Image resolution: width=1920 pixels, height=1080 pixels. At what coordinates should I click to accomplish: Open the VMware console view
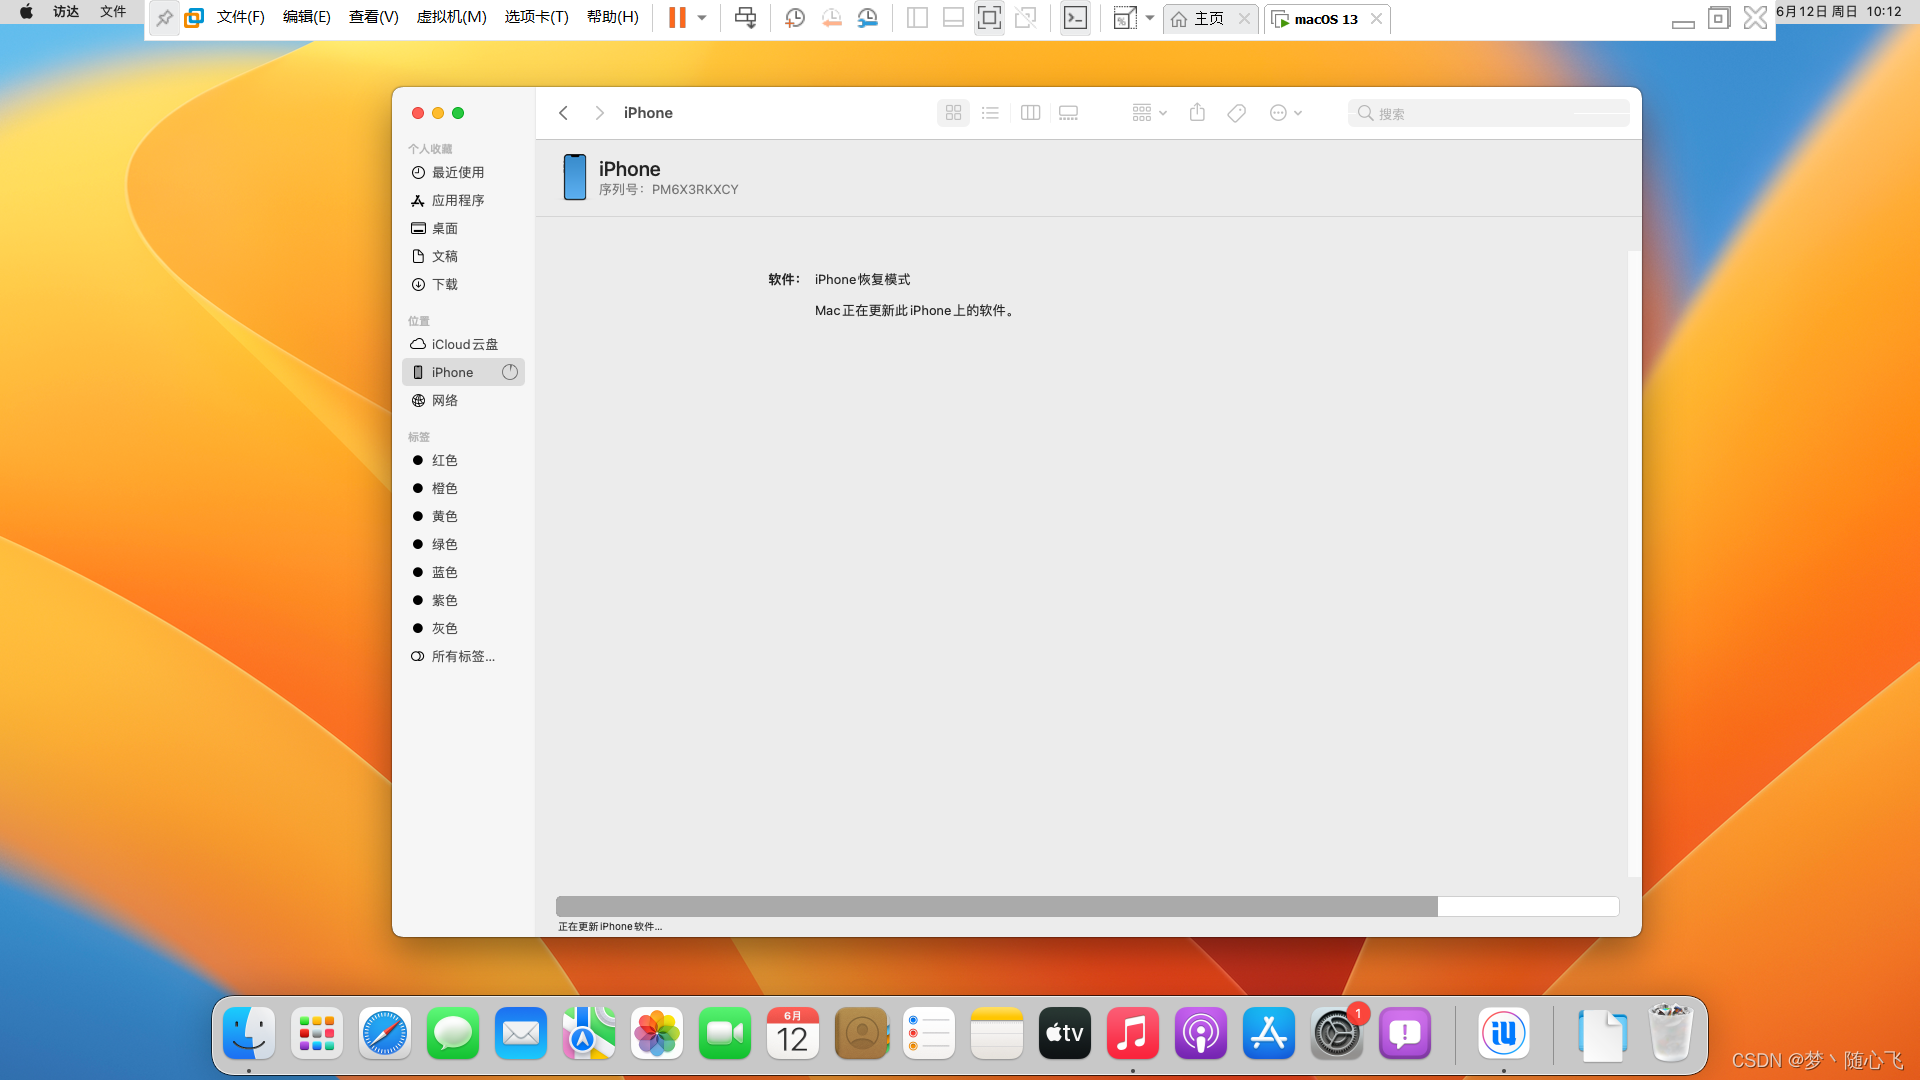tap(1075, 18)
